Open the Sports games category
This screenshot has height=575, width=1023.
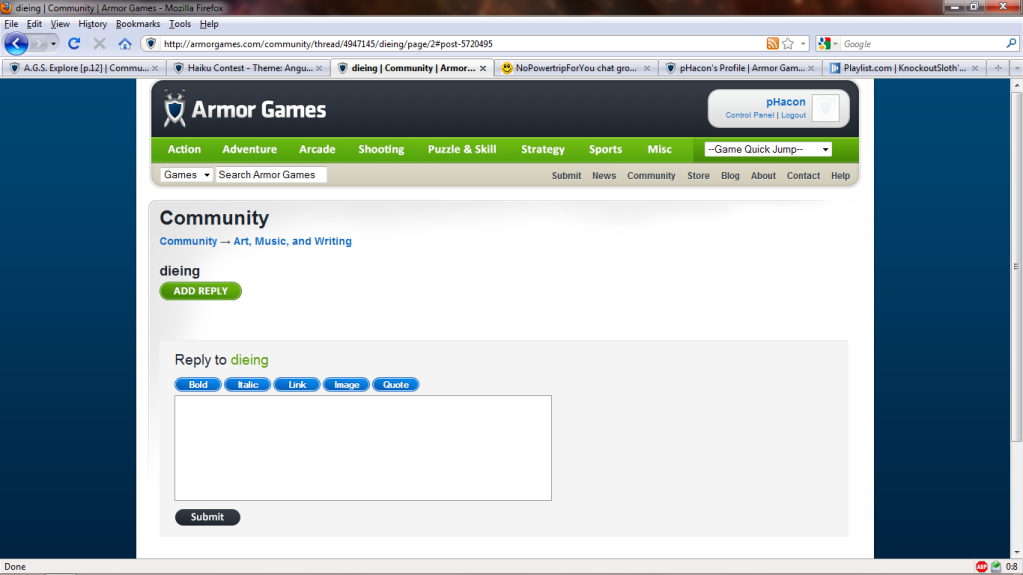click(x=605, y=149)
